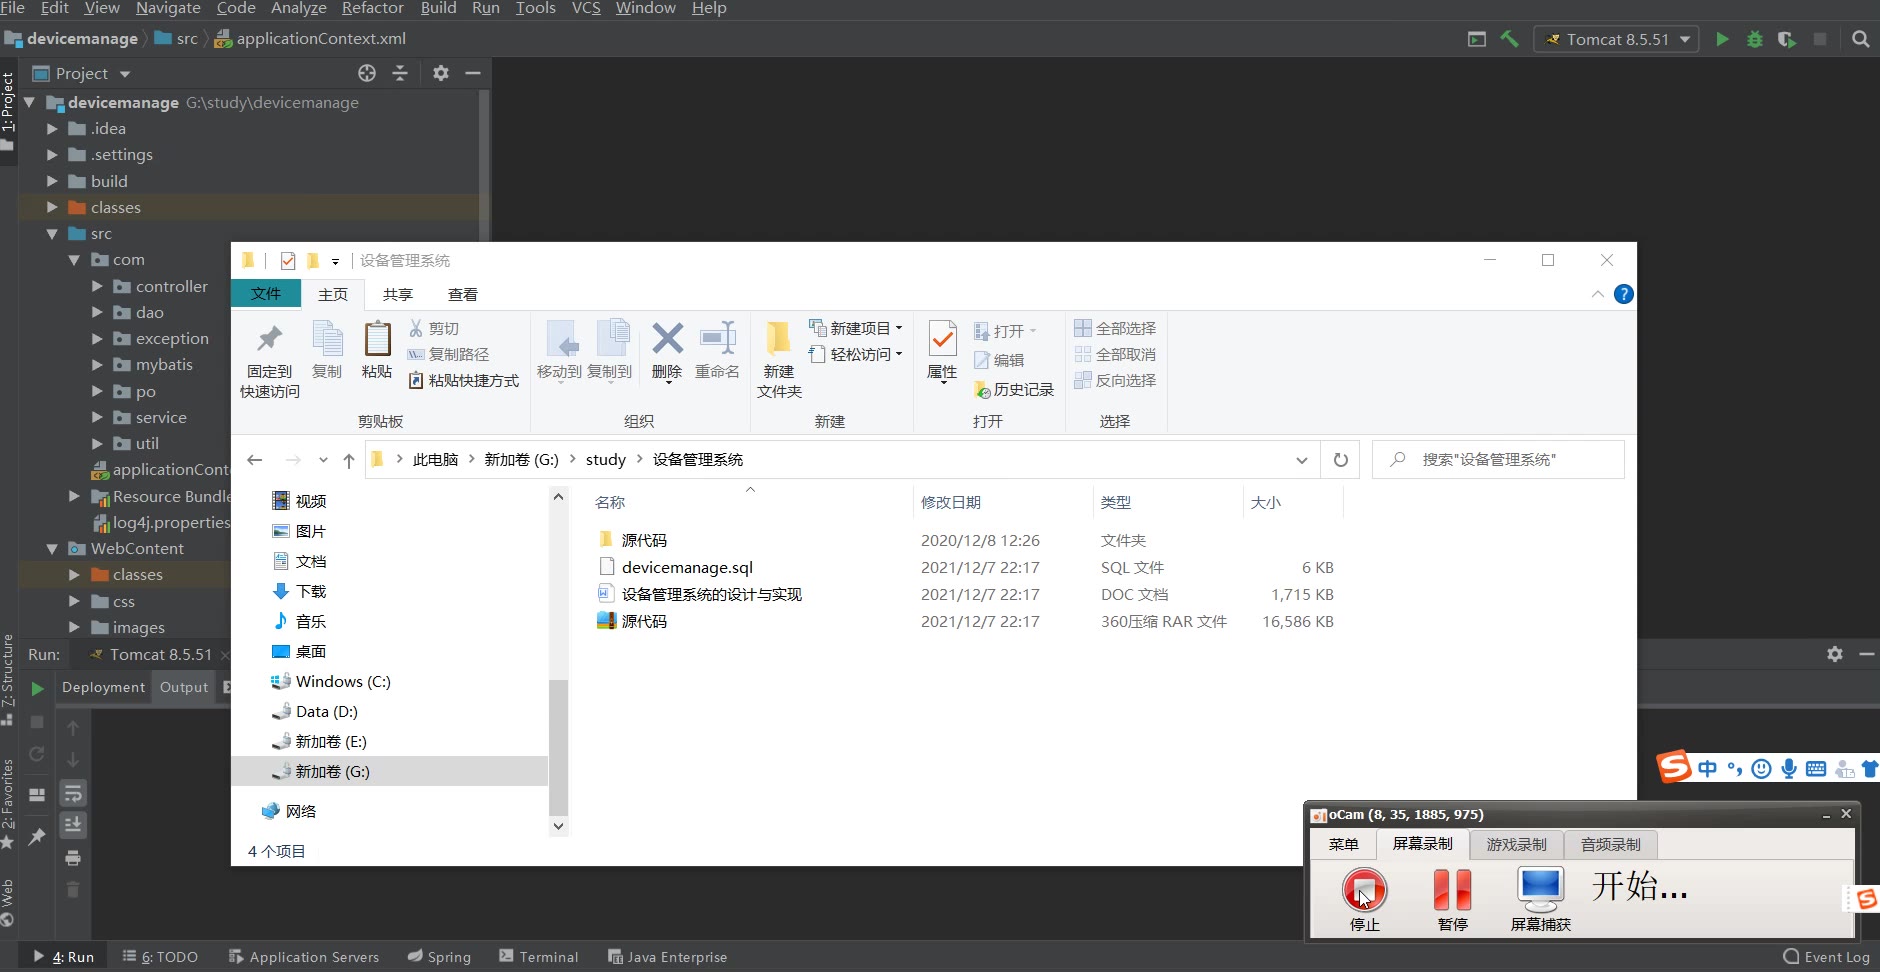
Task: Toggle scroll to end in Run console
Action: pos(73,825)
